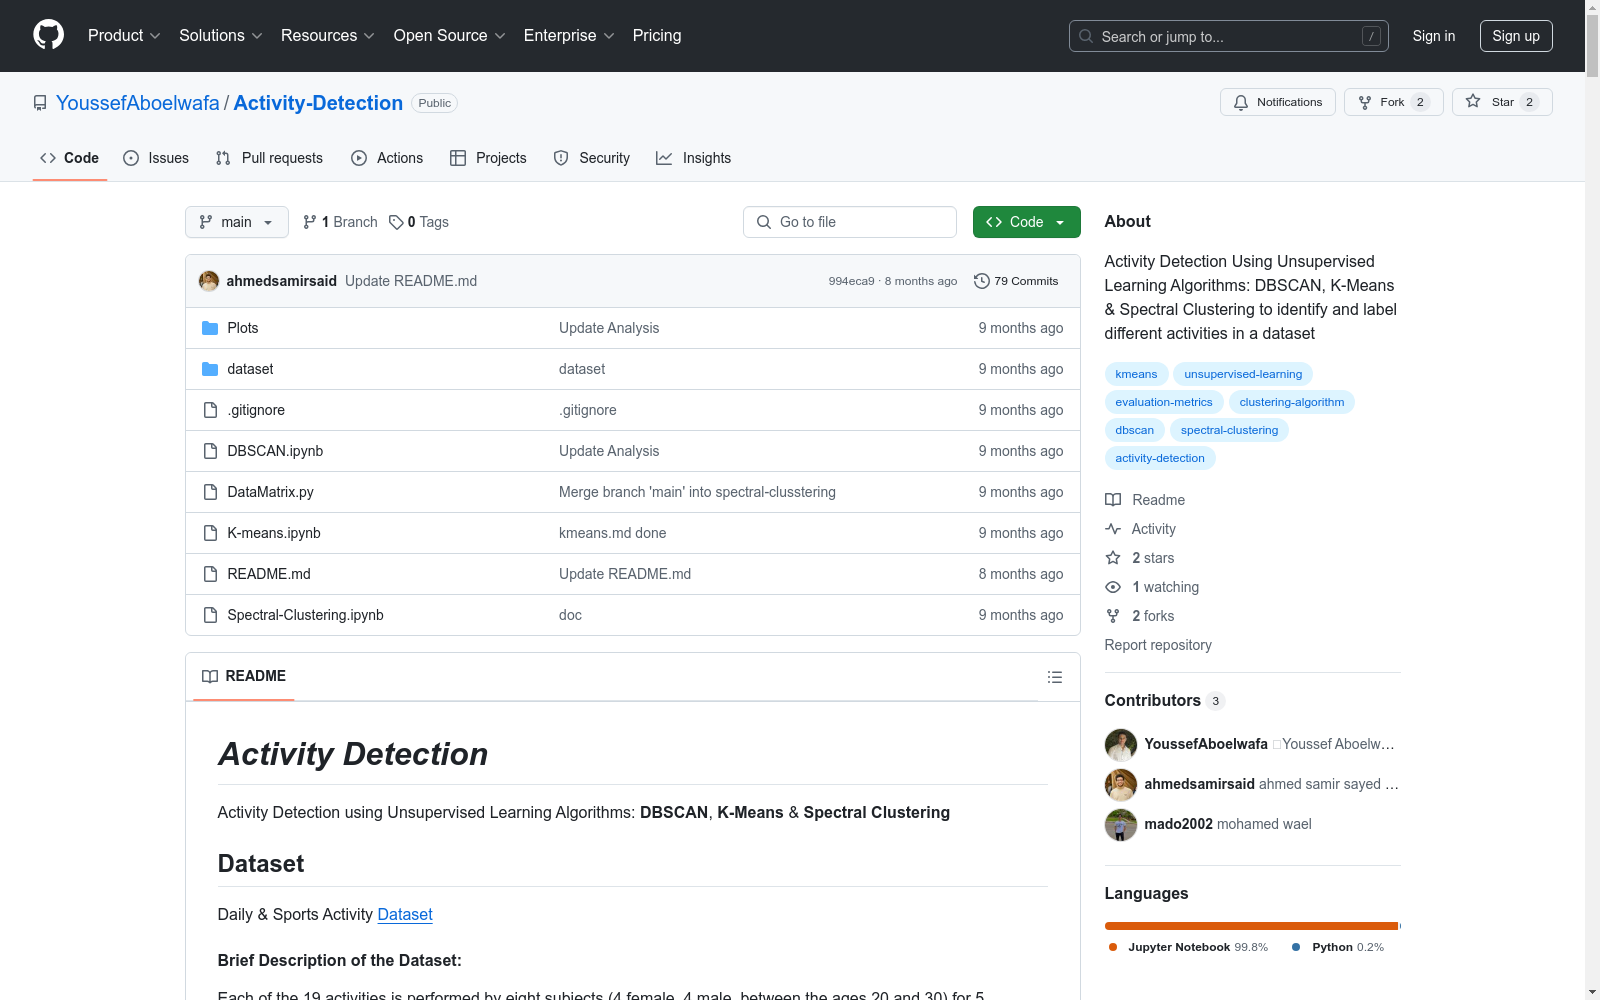1600x1000 pixels.
Task: Open the main branch selector dropdown
Action: (237, 222)
